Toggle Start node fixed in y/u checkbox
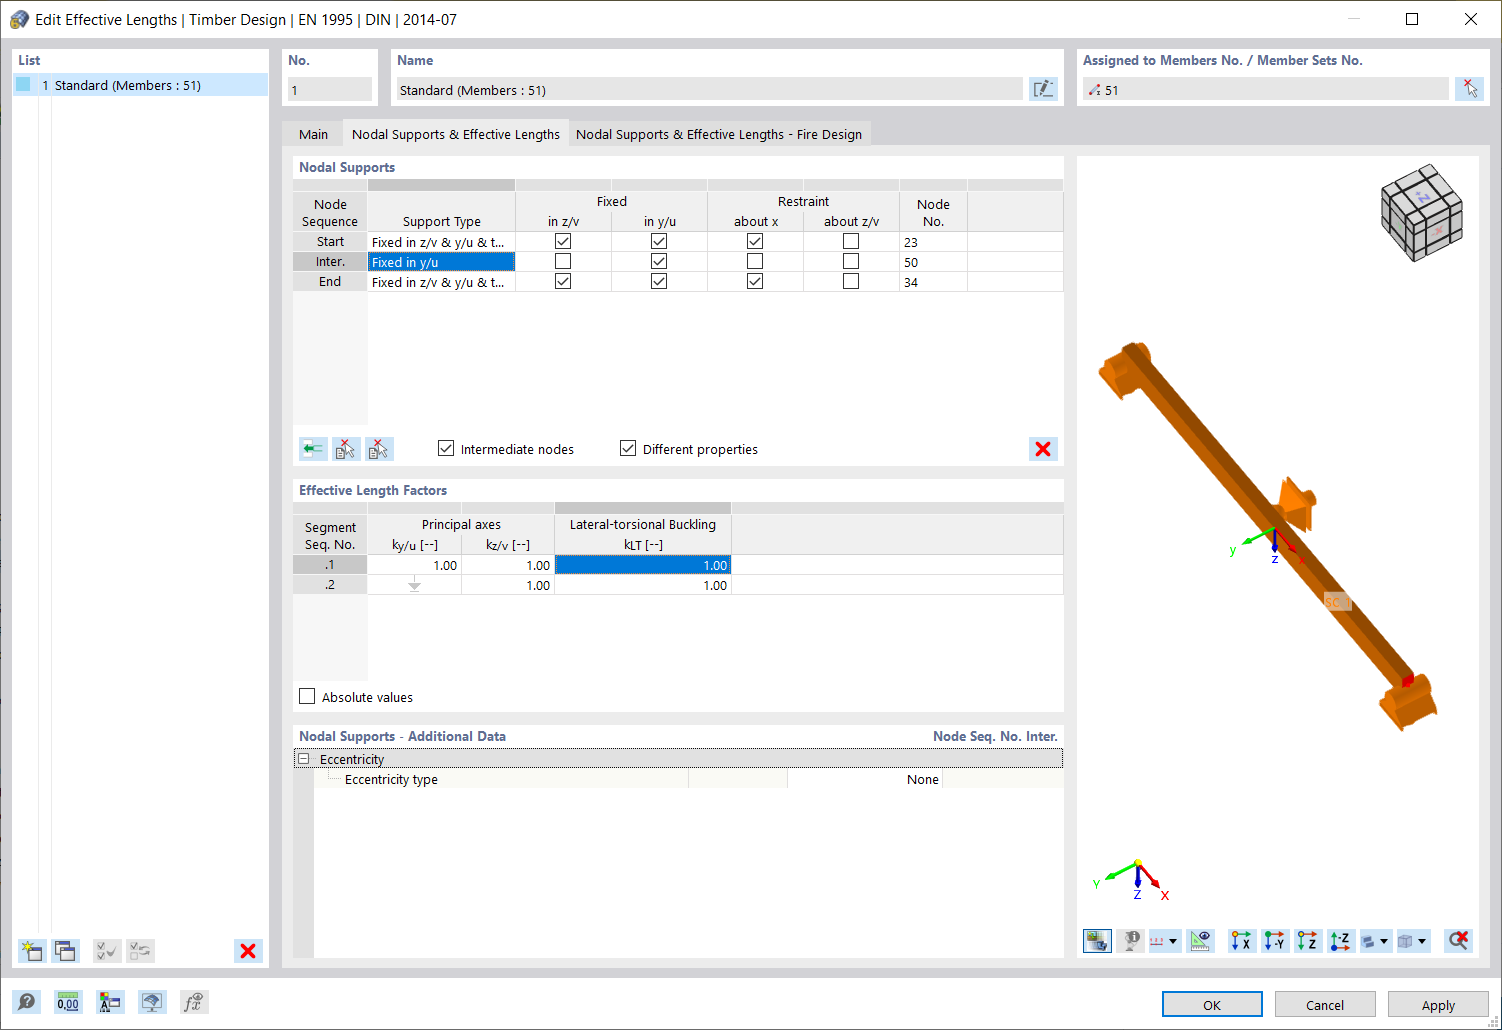 [659, 241]
